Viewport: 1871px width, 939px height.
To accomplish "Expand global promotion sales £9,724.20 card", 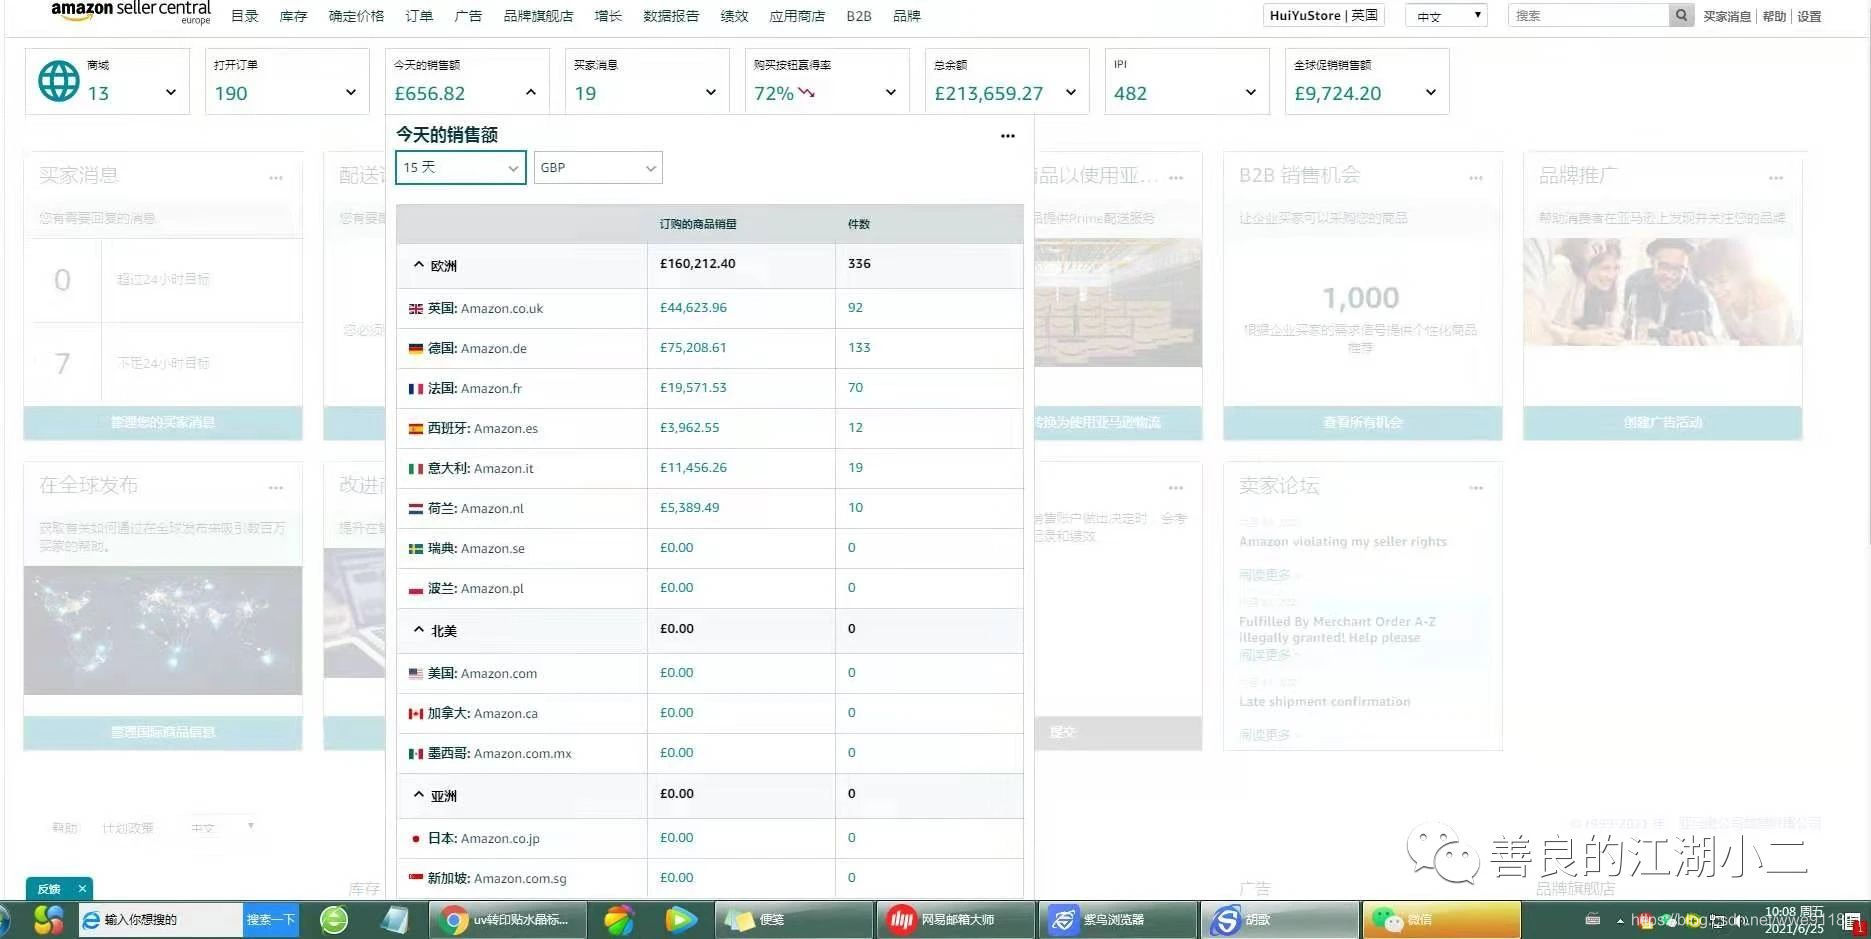I will coord(1431,93).
